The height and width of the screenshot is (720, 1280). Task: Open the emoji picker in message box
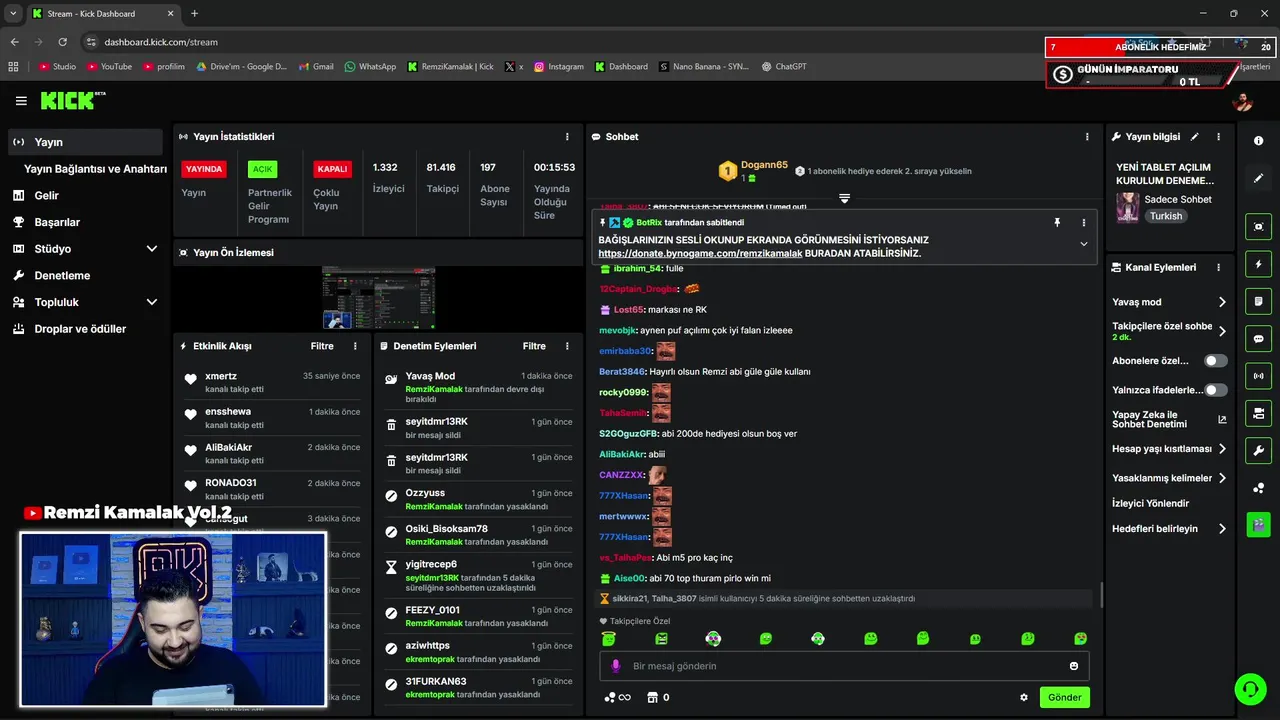click(1074, 666)
